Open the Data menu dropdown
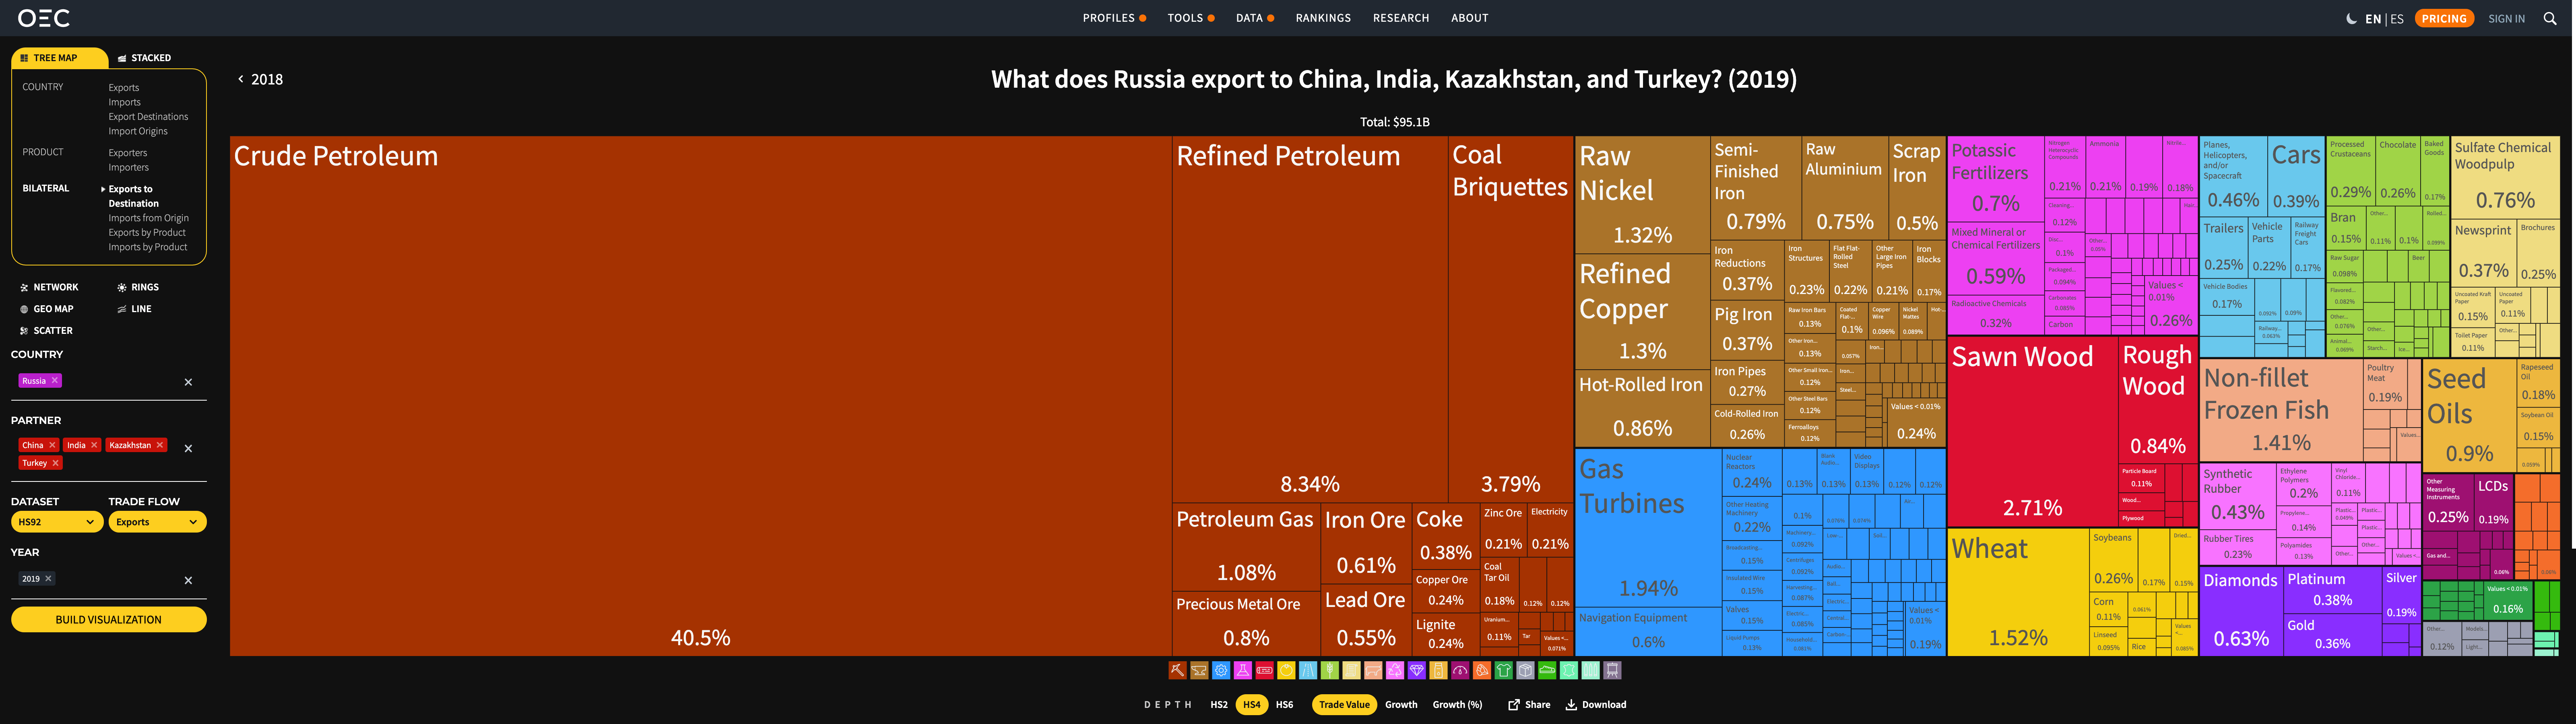Image resolution: width=2576 pixels, height=724 pixels. 1255,18
